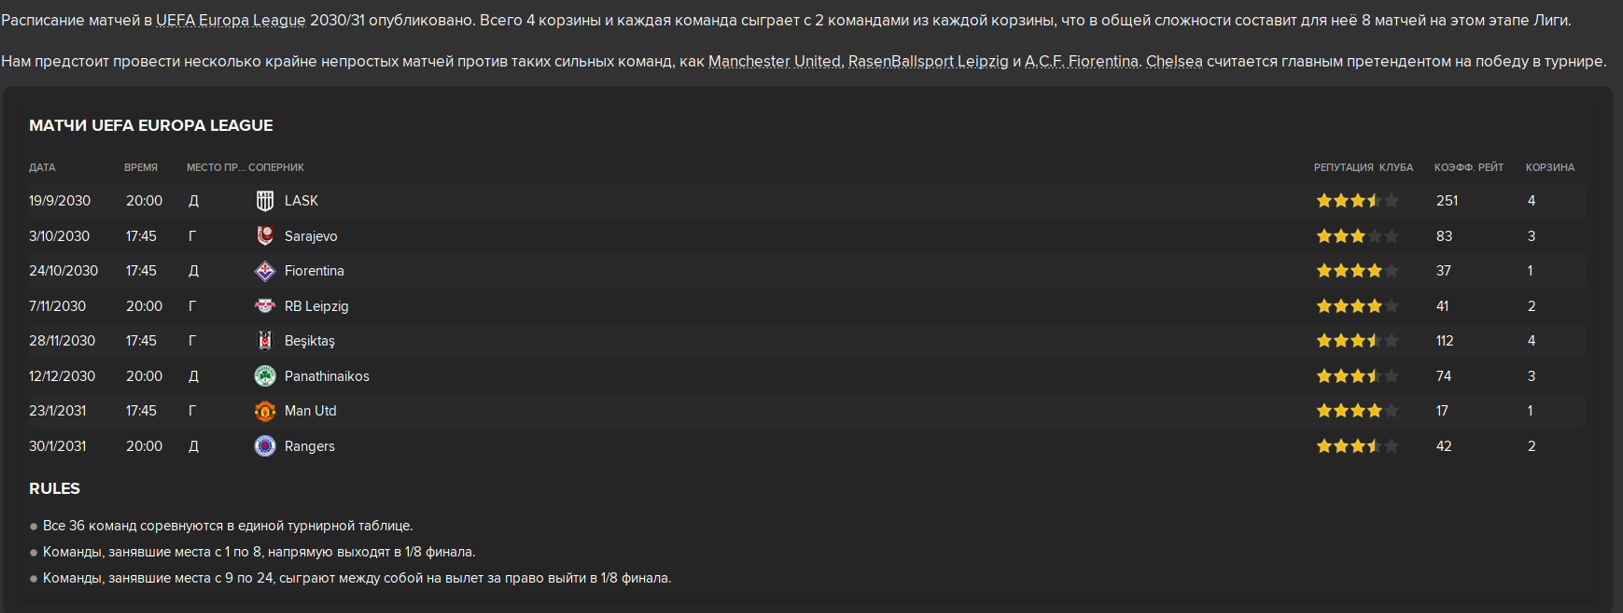Click the LASK club badge icon
Viewport: 1623px width, 613px height.
[x=265, y=201]
